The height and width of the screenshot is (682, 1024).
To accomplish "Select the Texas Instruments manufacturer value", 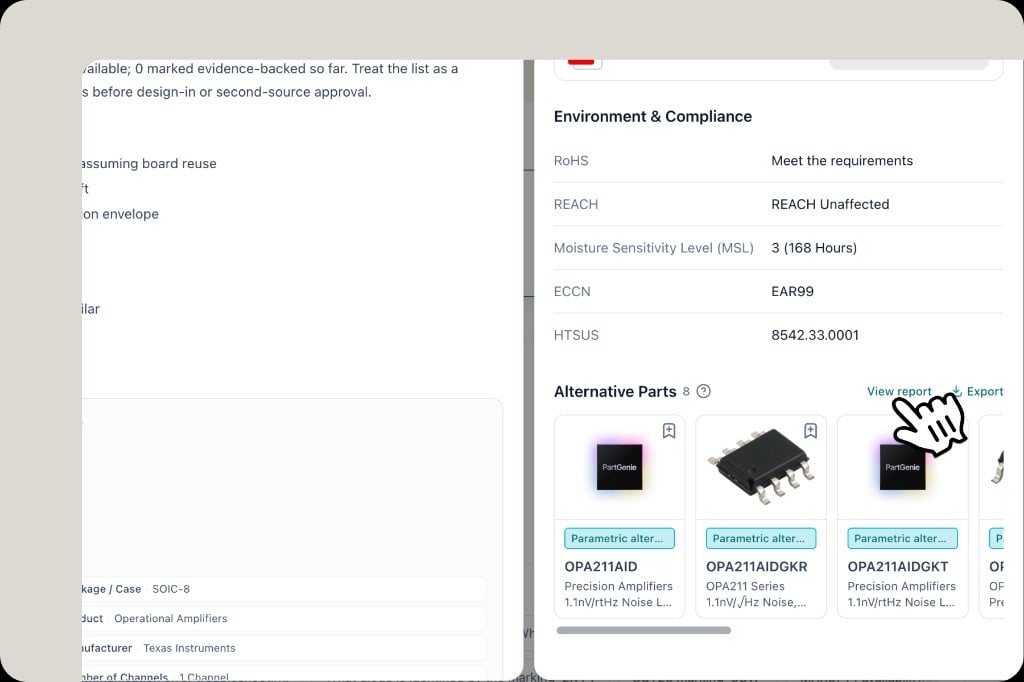I will click(189, 648).
